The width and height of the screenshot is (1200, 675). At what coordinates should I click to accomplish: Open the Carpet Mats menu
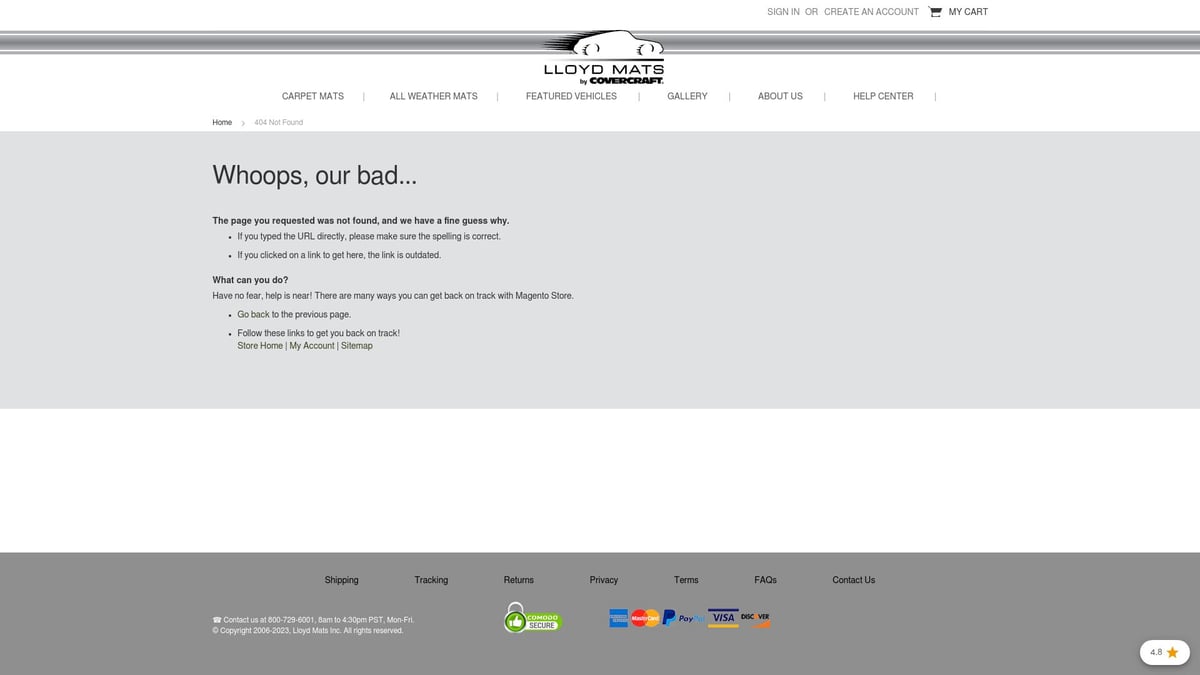tap(312, 96)
